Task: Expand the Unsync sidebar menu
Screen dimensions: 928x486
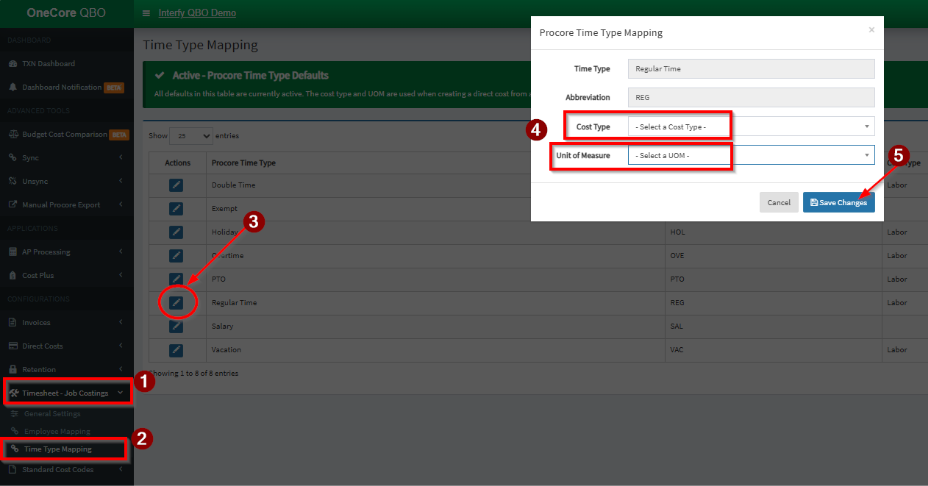Action: coord(66,181)
